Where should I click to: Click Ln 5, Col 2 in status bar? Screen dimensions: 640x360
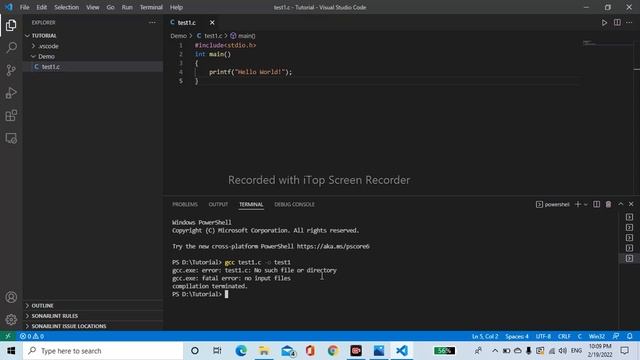(x=485, y=336)
